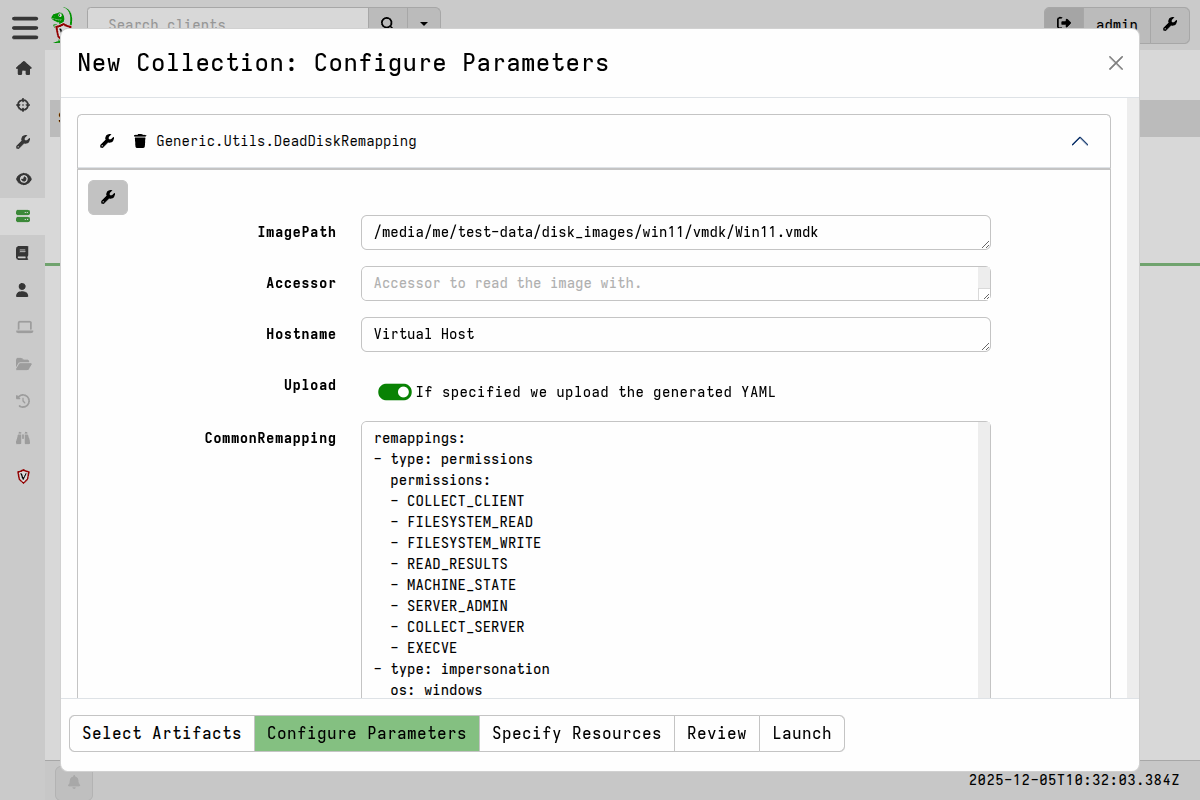Open the Hunt Manager from the sidebar
The image size is (1200, 800).
pos(23,104)
